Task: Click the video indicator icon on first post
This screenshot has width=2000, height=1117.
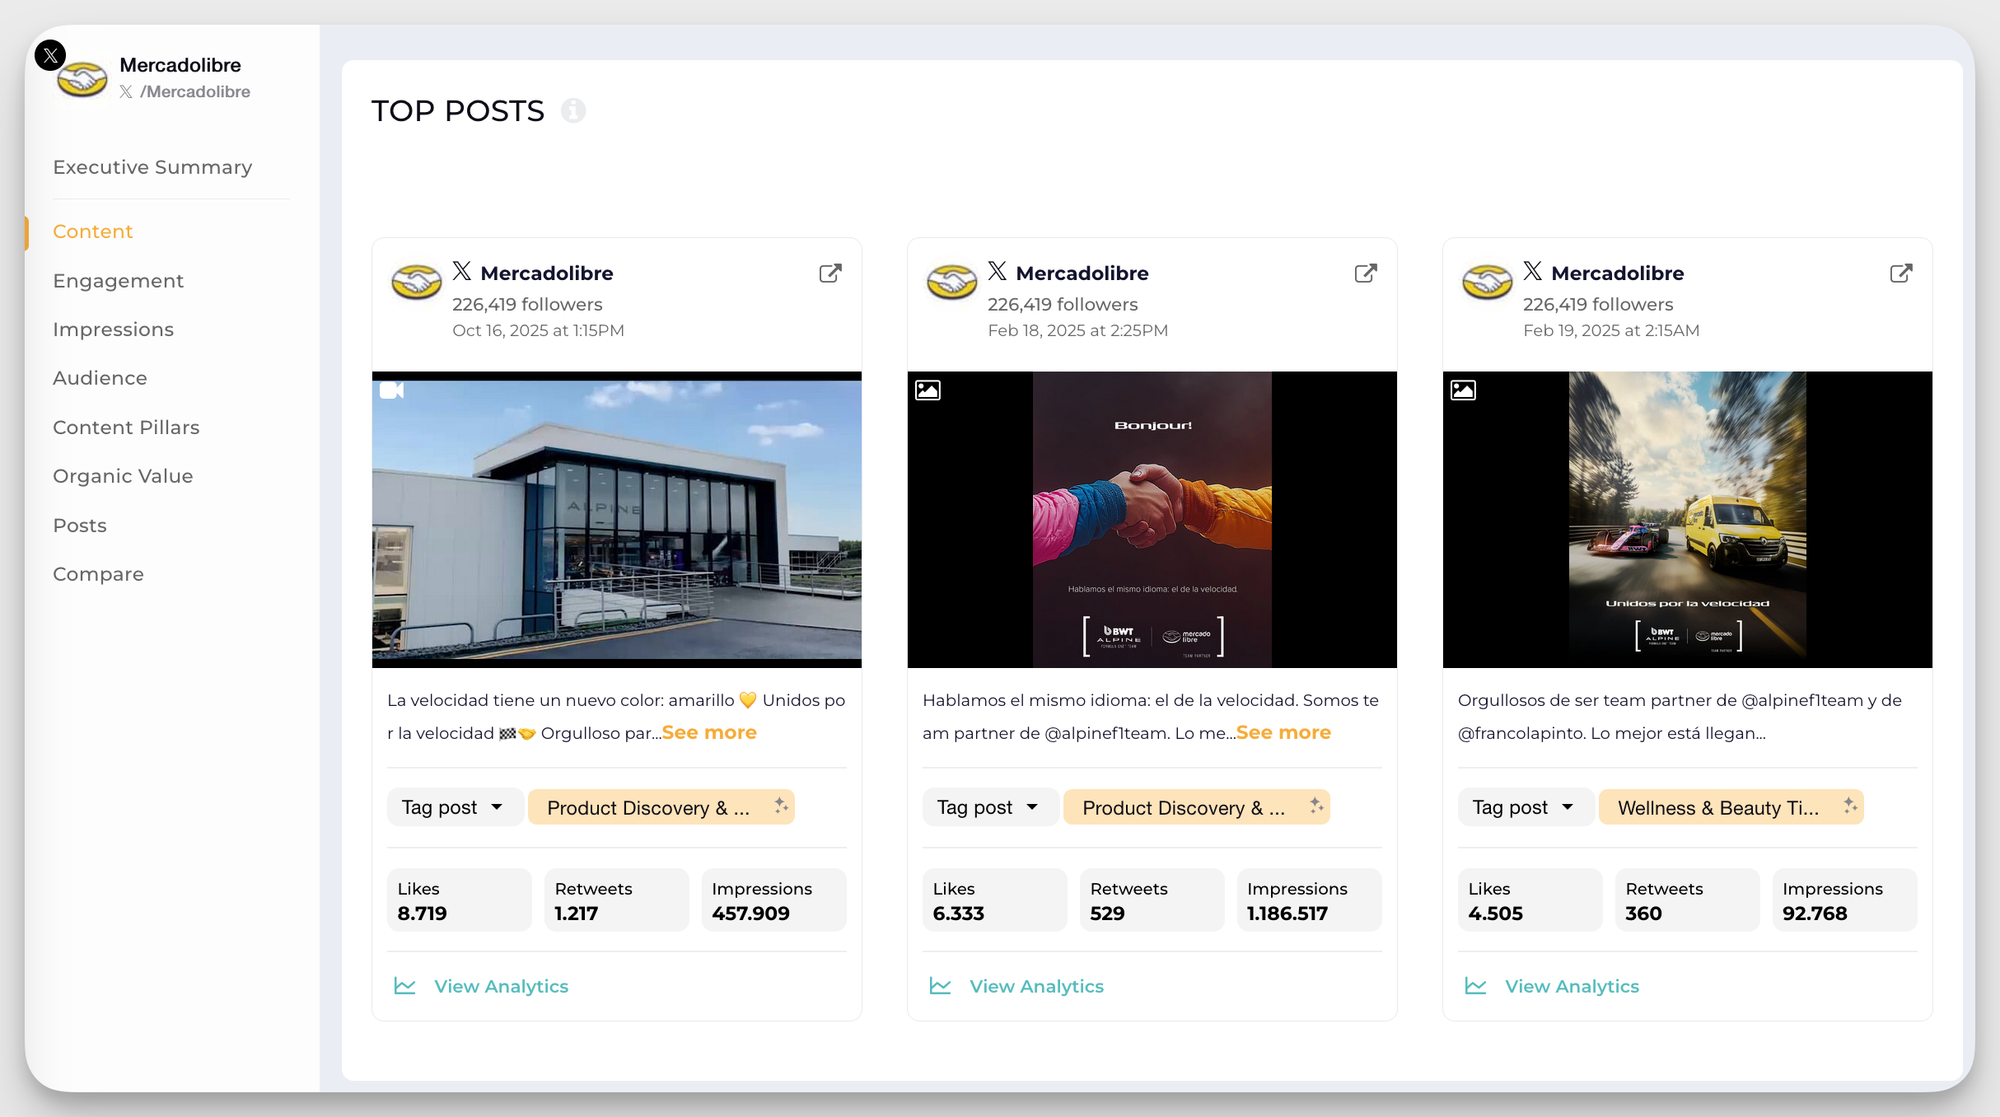Action: pos(392,390)
